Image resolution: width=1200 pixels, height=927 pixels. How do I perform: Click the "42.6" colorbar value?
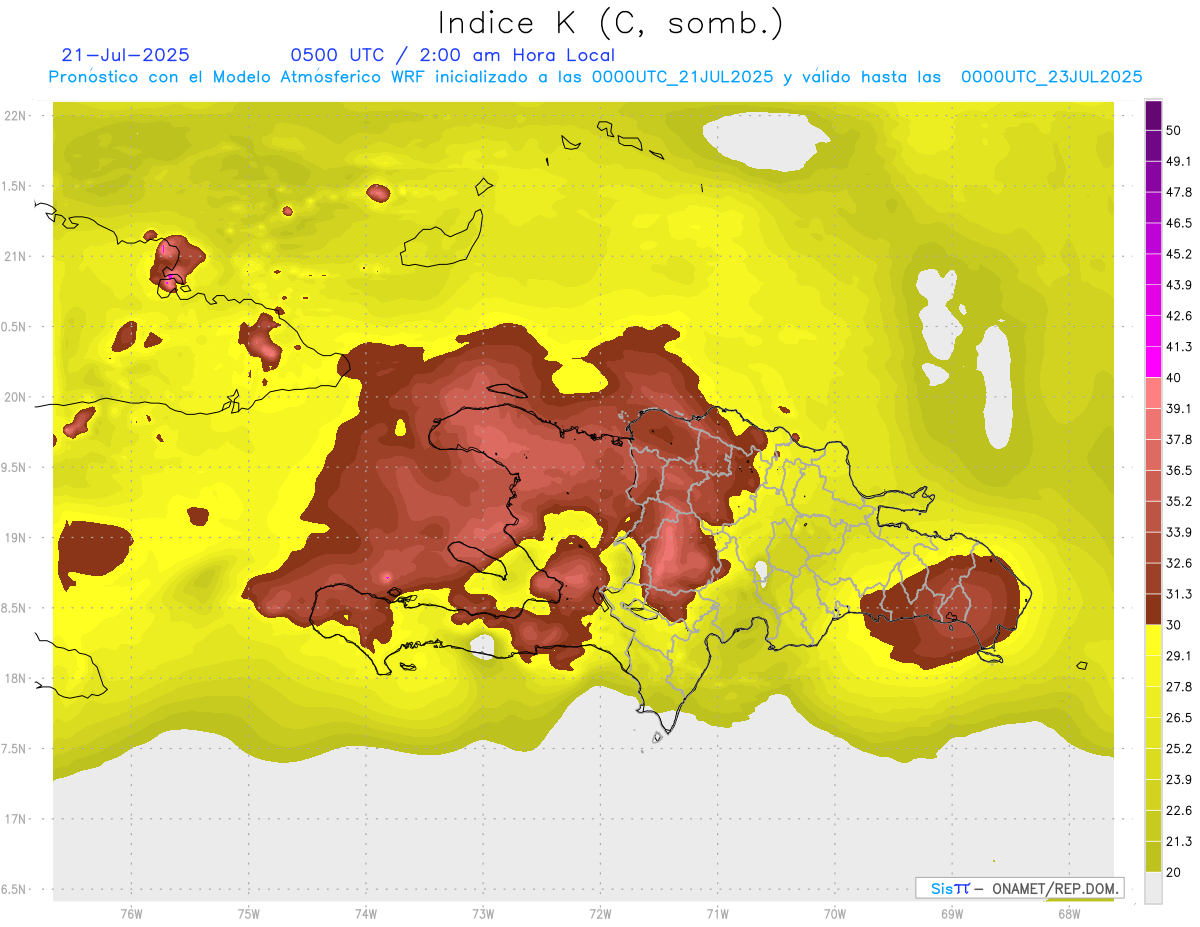1179,316
